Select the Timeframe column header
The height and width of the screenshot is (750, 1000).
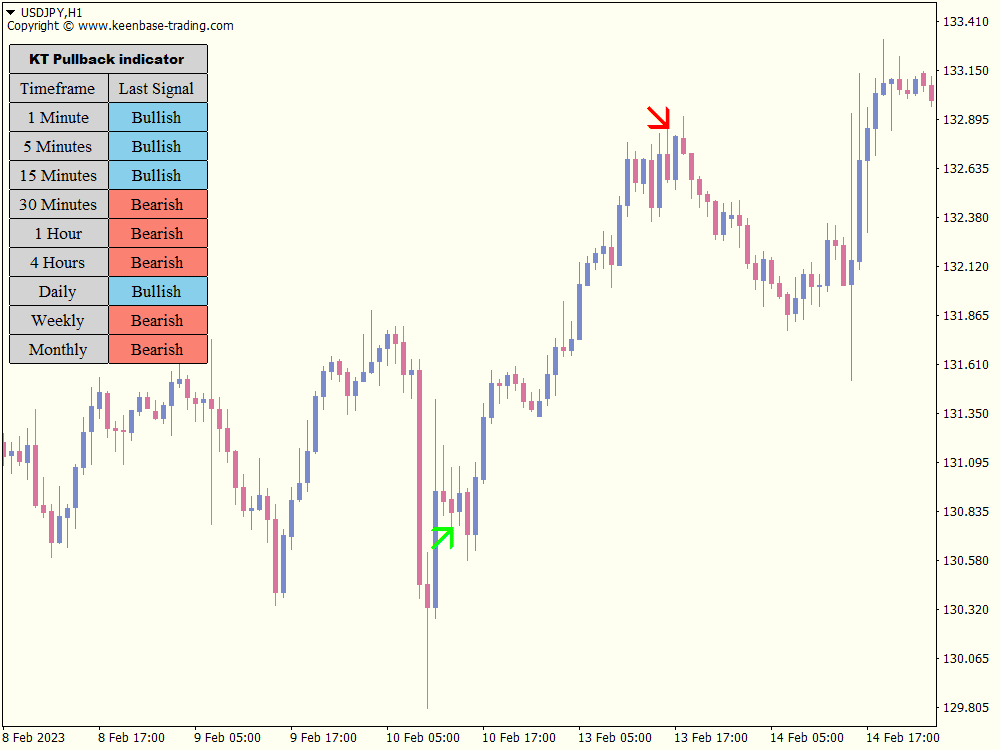pyautogui.click(x=58, y=88)
